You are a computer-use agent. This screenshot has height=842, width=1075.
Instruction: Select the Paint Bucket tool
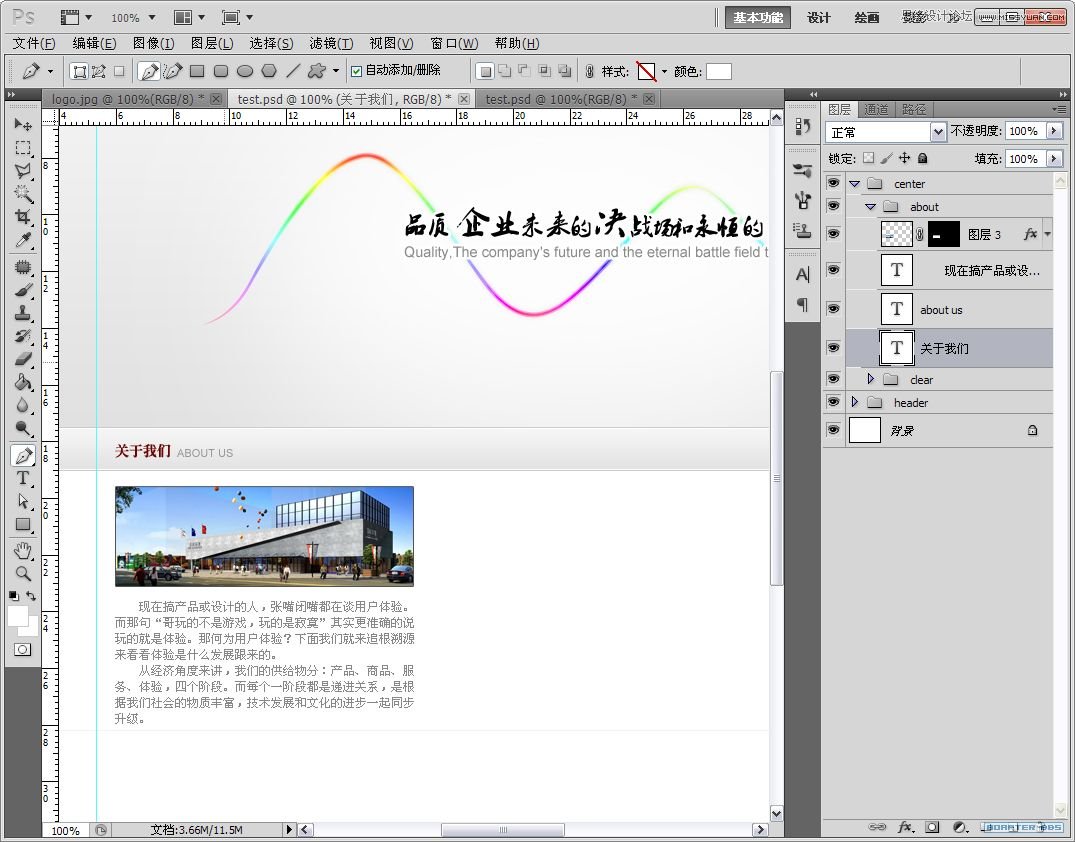23,382
